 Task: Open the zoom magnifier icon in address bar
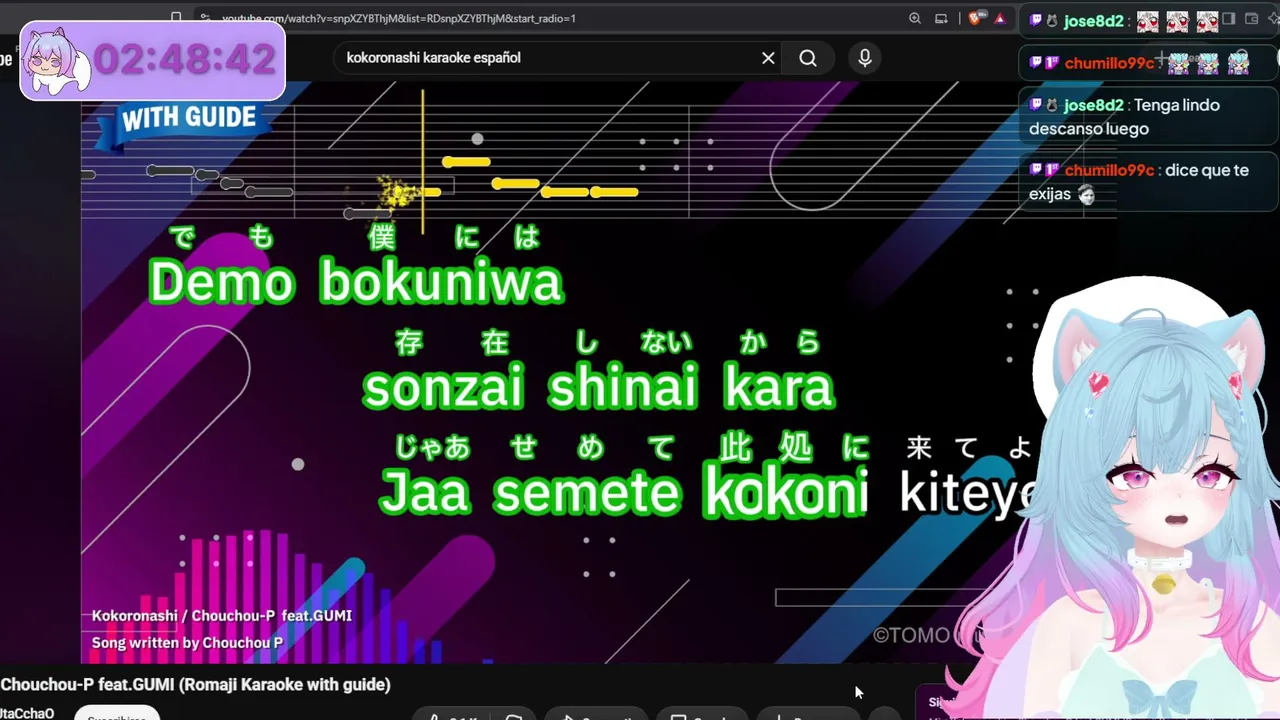(915, 18)
